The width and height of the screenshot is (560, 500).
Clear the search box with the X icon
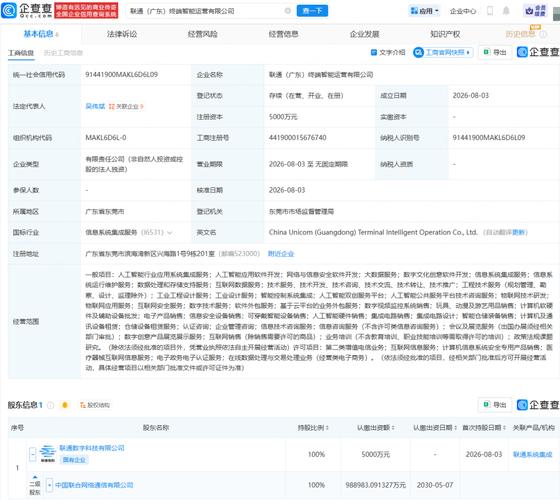tap(288, 11)
